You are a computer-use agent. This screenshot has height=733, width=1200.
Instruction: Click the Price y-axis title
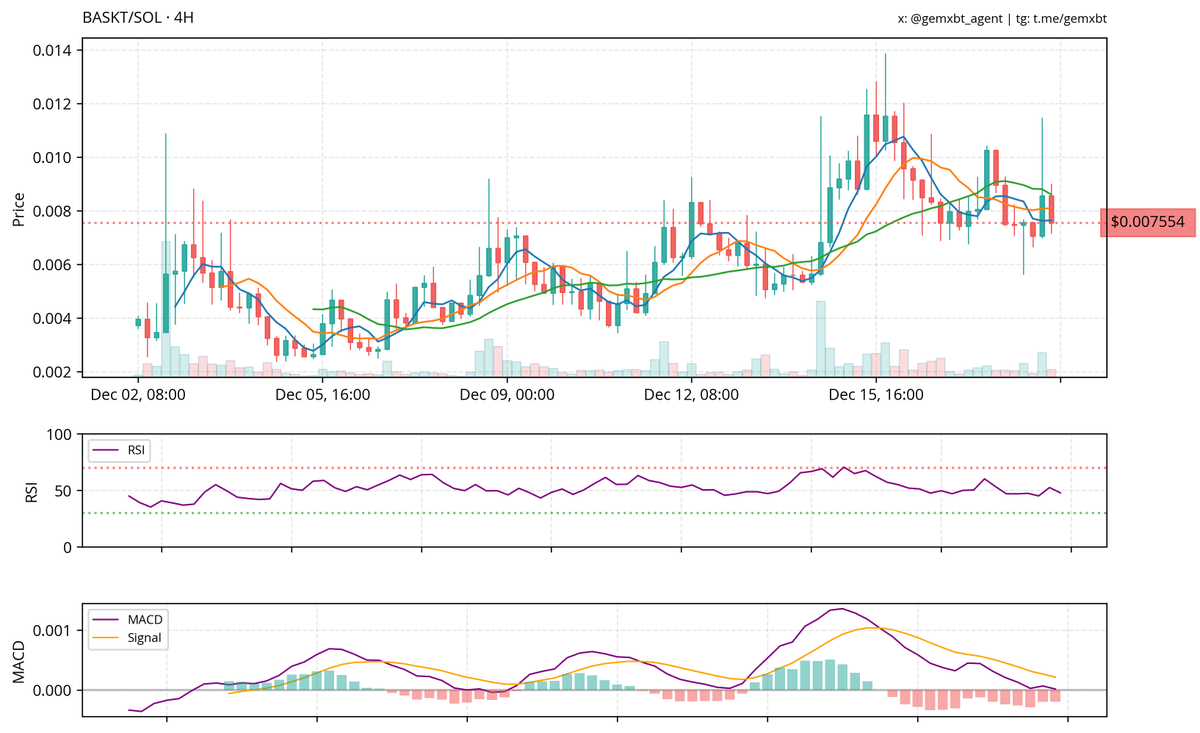tap(18, 208)
